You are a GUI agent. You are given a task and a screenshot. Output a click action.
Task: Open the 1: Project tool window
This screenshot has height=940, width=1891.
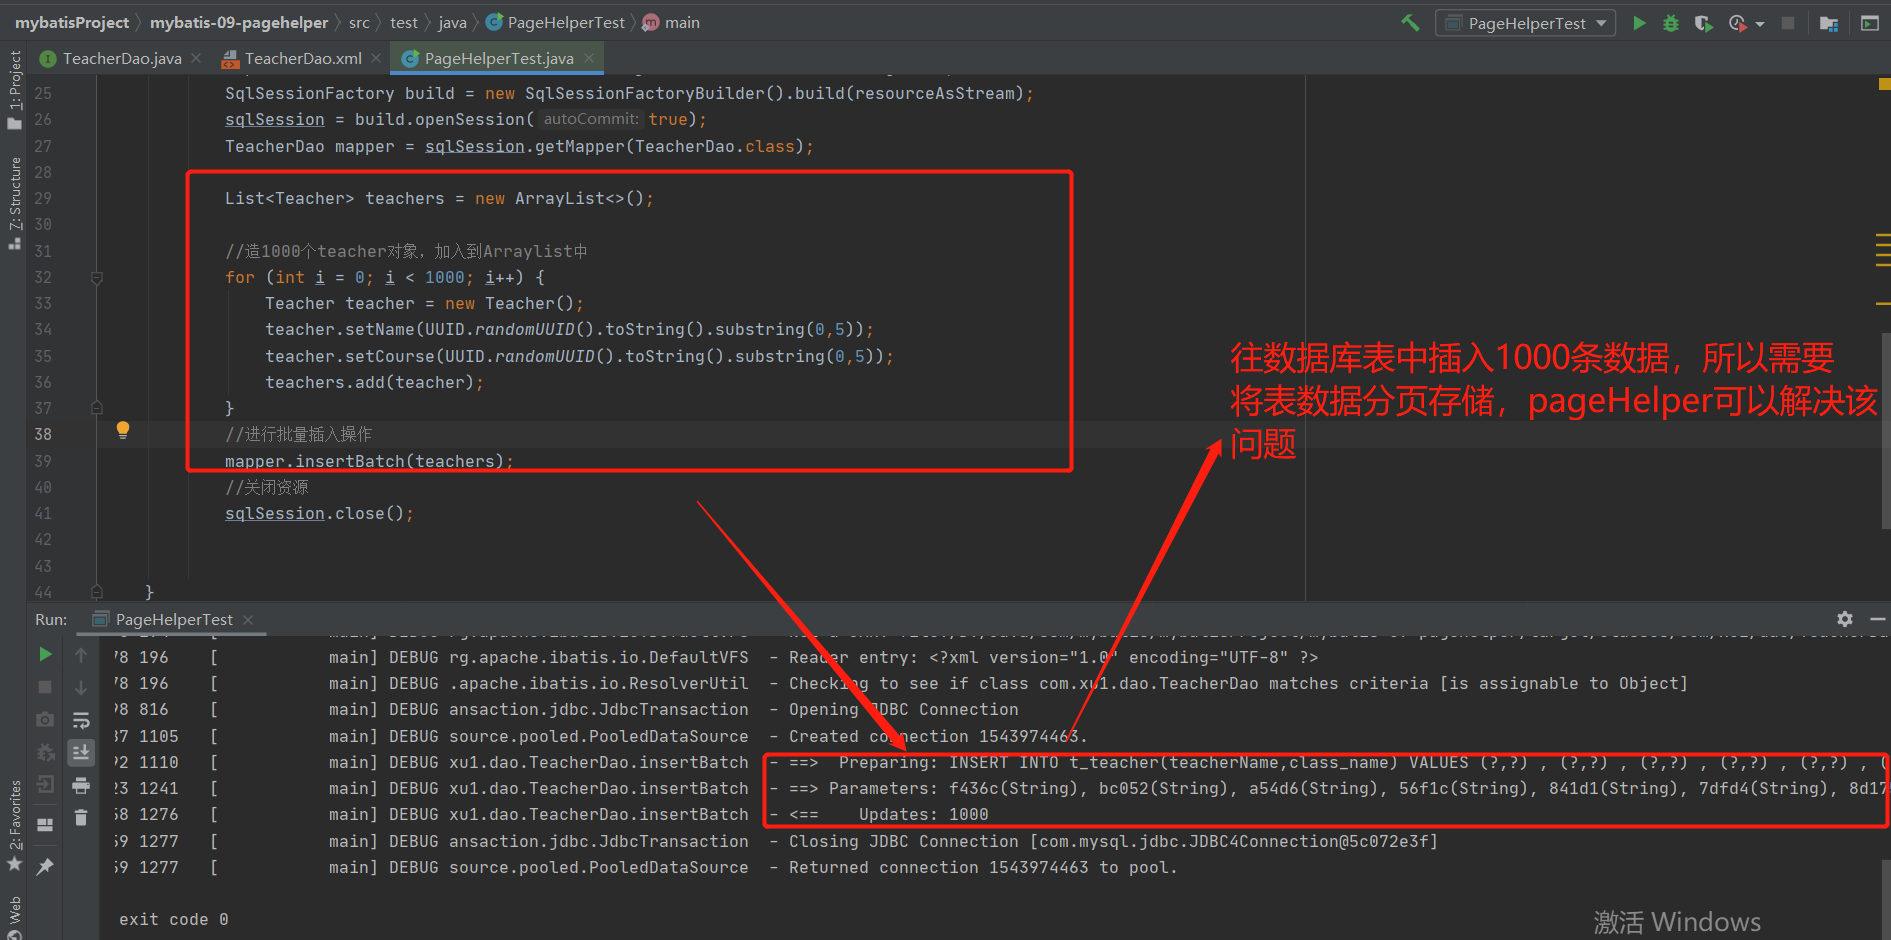click(x=14, y=90)
